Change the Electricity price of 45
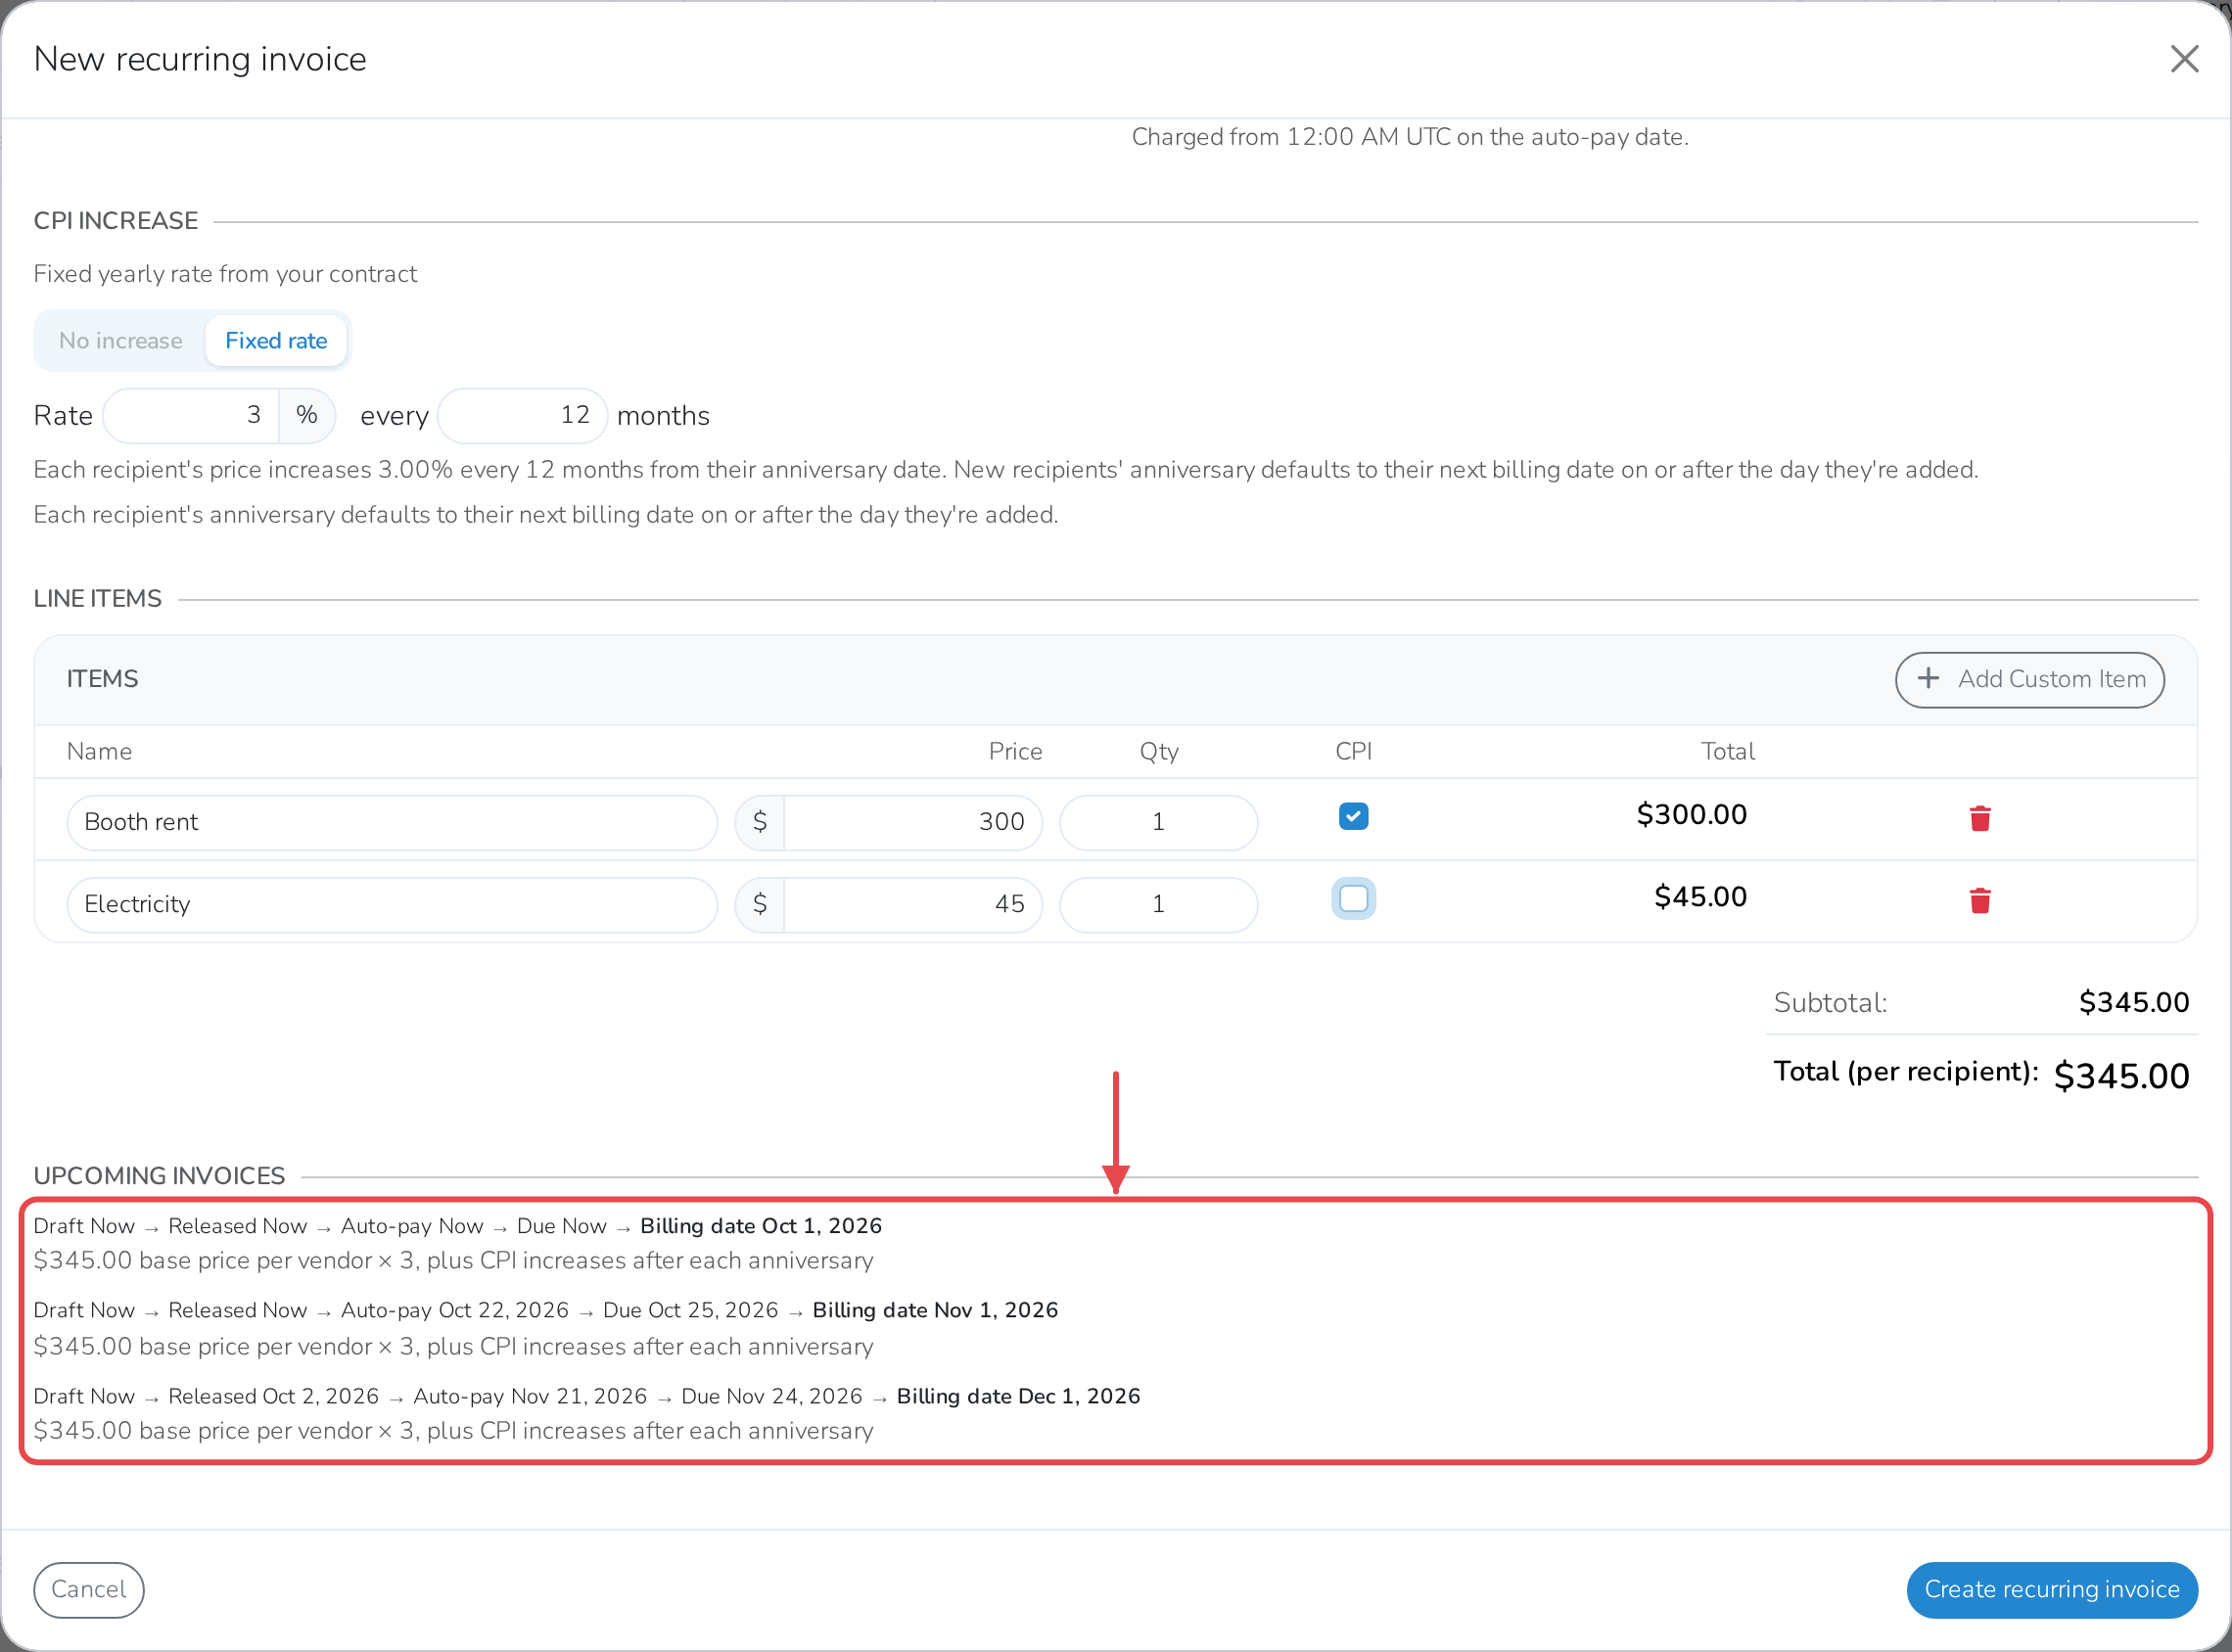 912,904
